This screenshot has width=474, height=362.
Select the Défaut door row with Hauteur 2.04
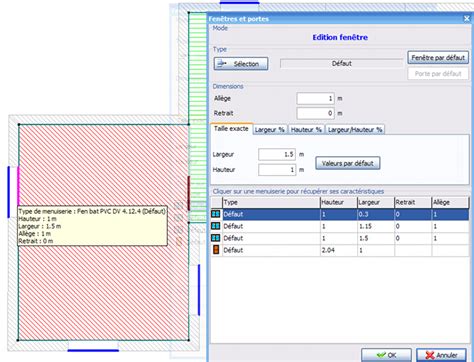point(340,250)
